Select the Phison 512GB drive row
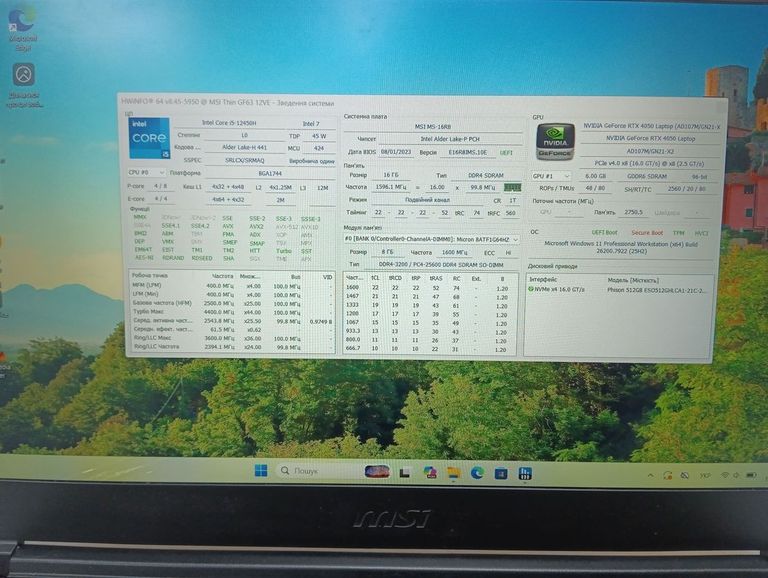Viewport: 768px width, 578px height. [619, 290]
